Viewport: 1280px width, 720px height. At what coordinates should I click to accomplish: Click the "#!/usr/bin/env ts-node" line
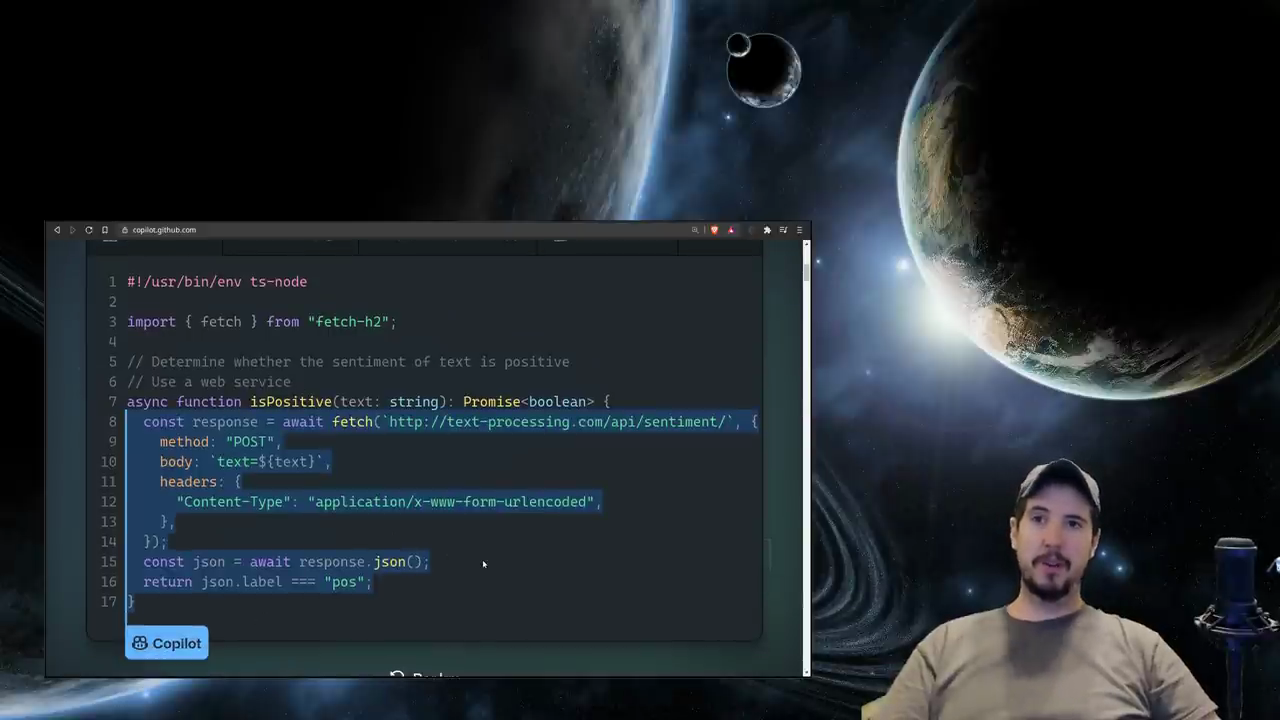point(217,282)
